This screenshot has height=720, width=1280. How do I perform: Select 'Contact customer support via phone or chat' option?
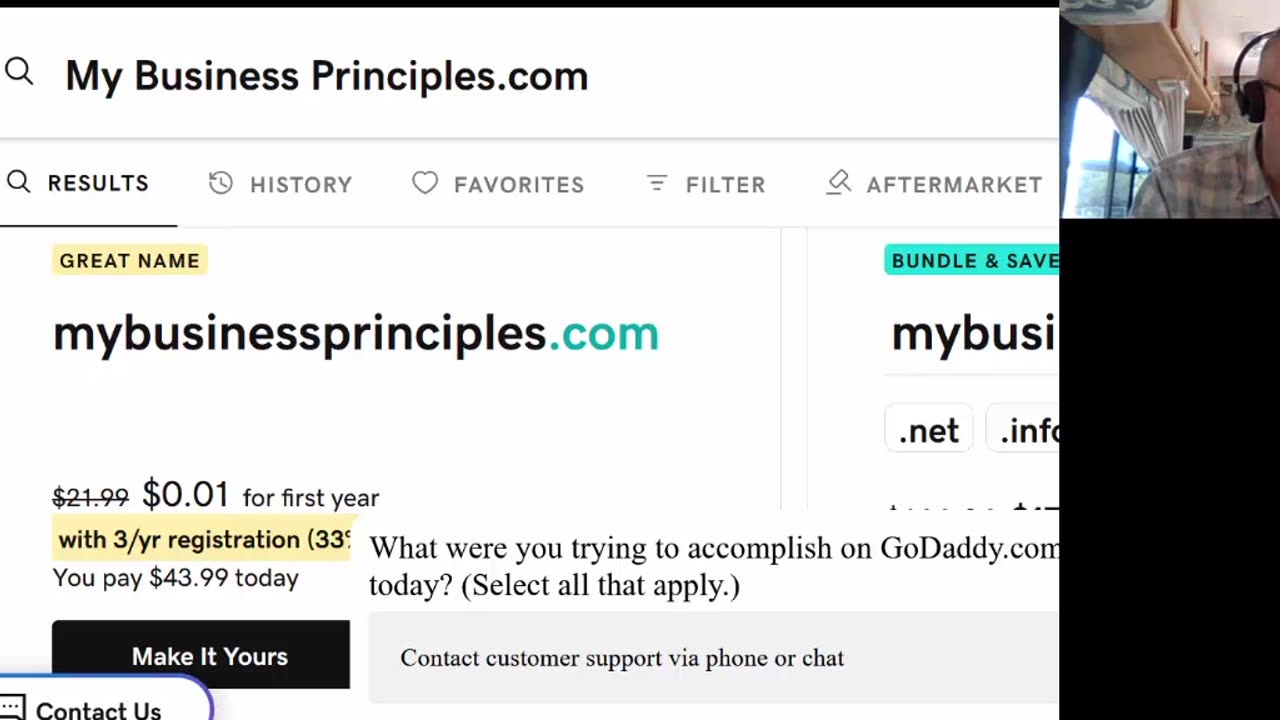[x=622, y=658]
